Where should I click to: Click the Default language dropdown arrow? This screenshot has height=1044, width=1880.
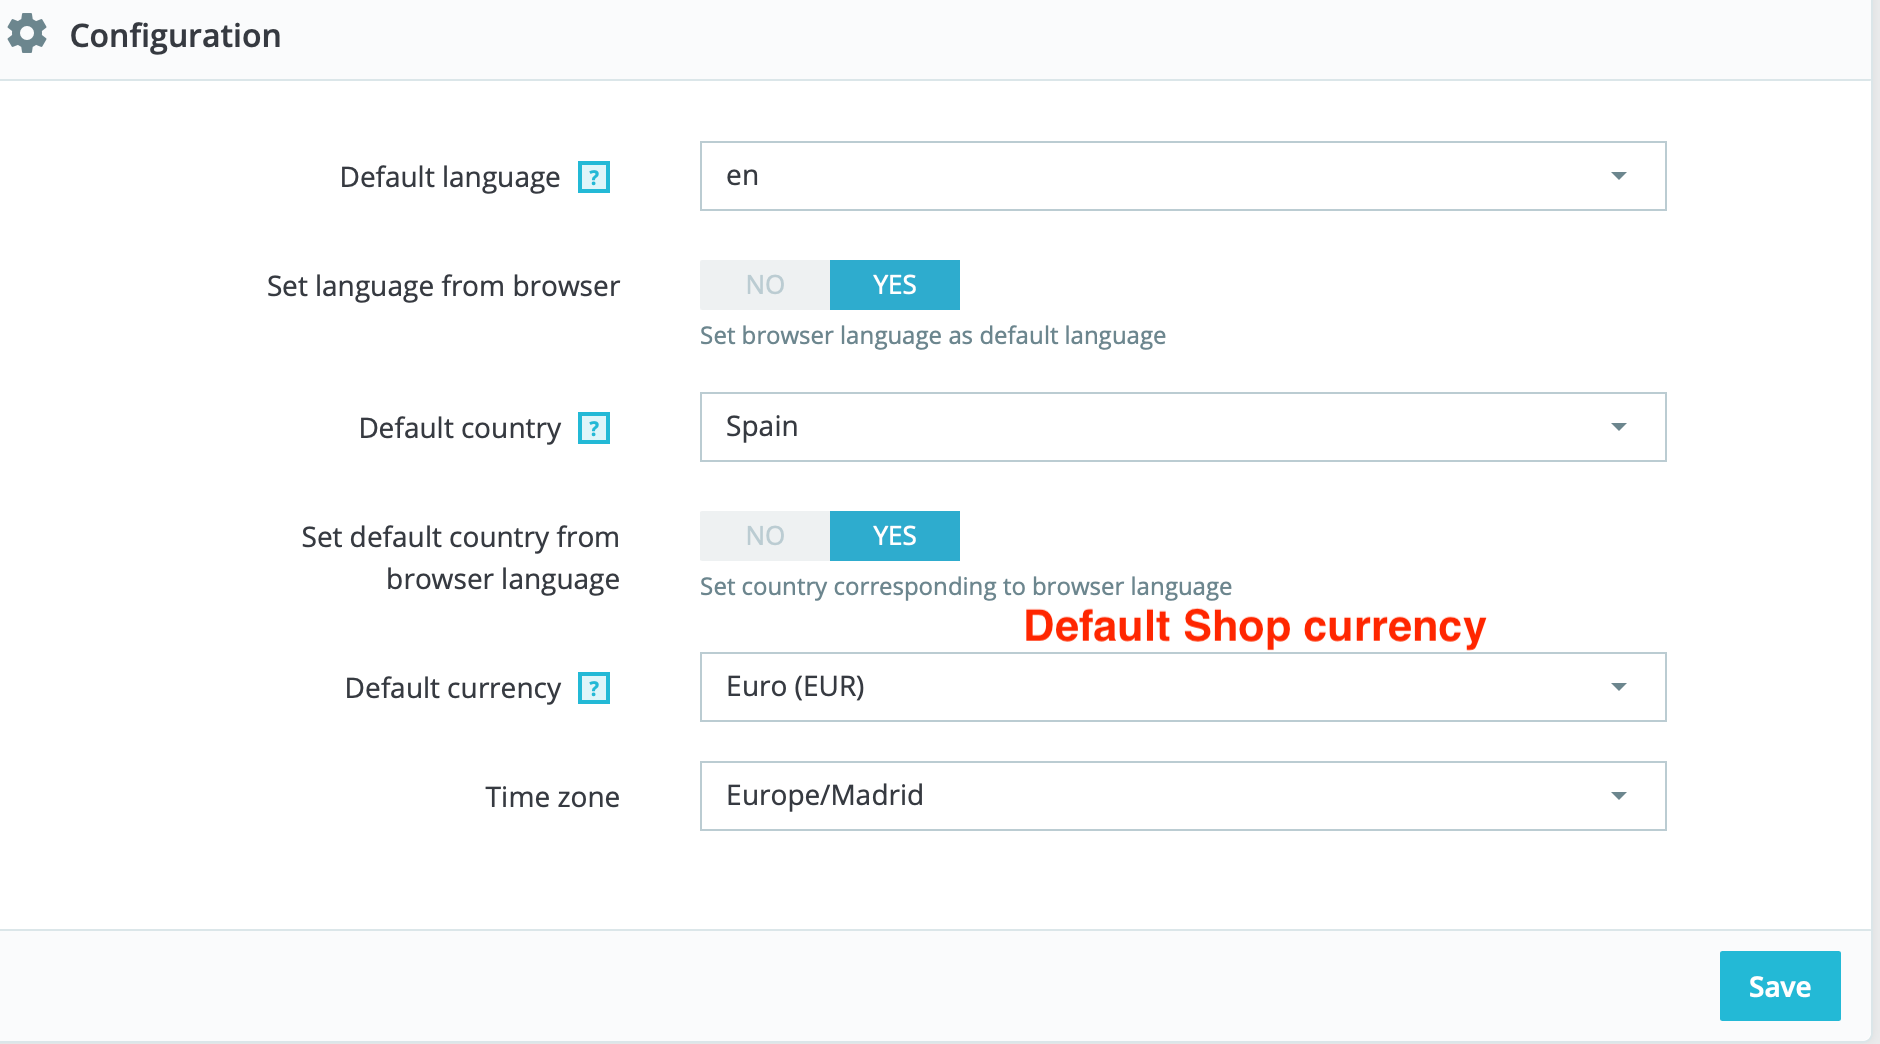point(1618,176)
